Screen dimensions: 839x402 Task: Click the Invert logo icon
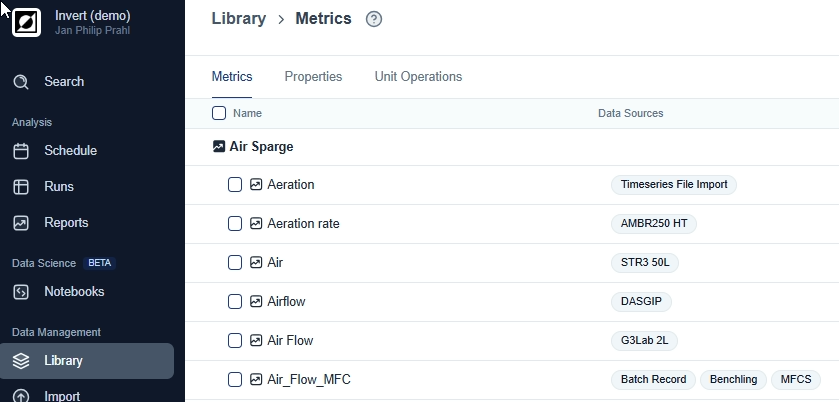click(26, 22)
